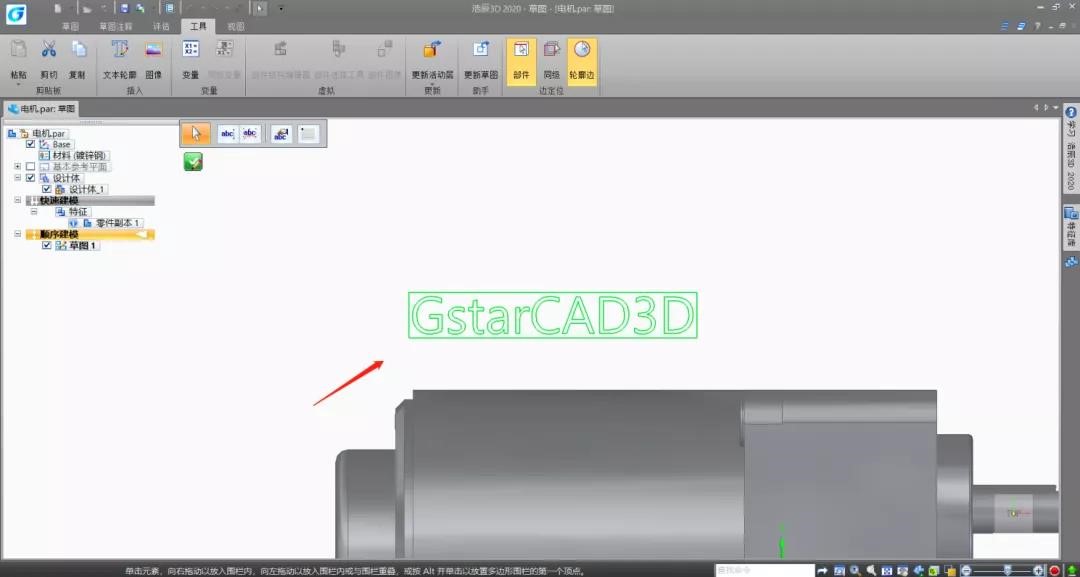The width and height of the screenshot is (1080, 577).
Task: Toggle the 同级 locate option
Action: pyautogui.click(x=552, y=61)
